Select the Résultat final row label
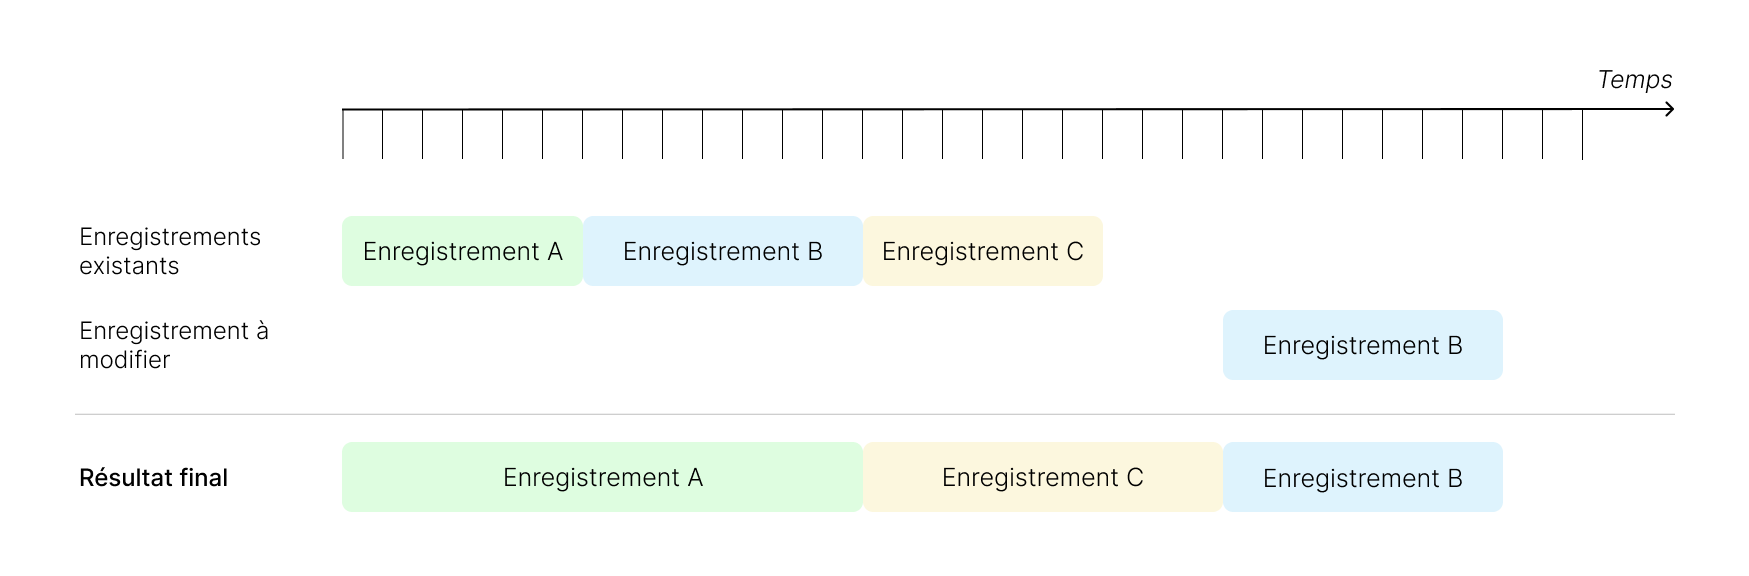 point(153,478)
